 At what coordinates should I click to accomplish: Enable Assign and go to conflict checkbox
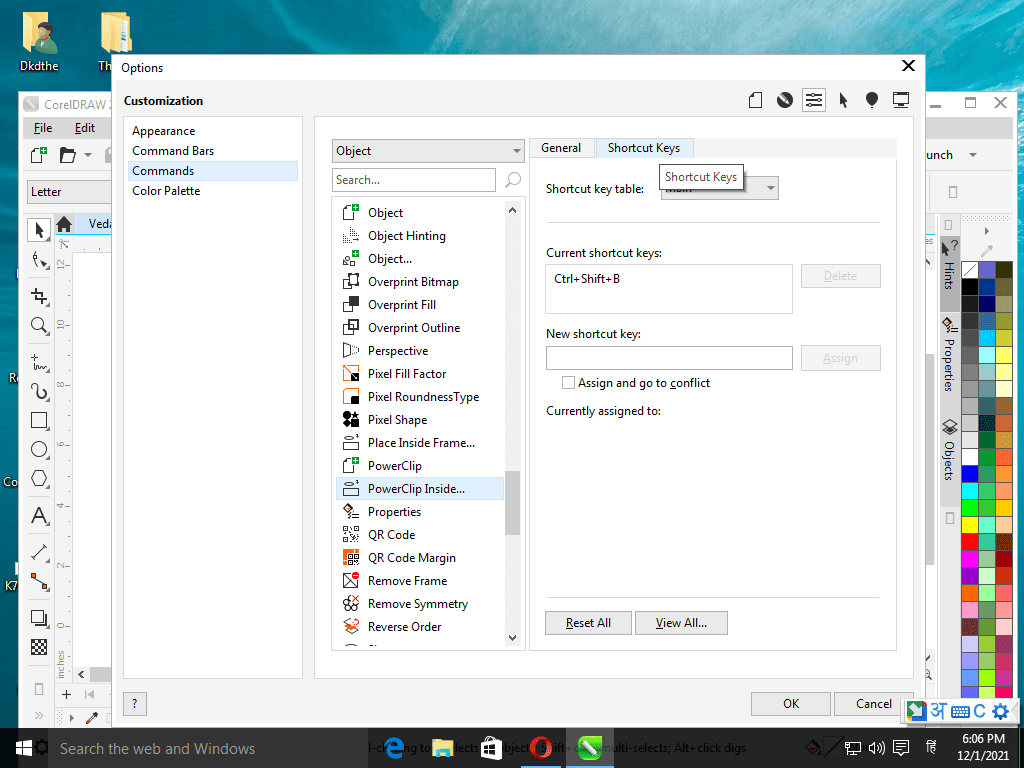tap(568, 383)
